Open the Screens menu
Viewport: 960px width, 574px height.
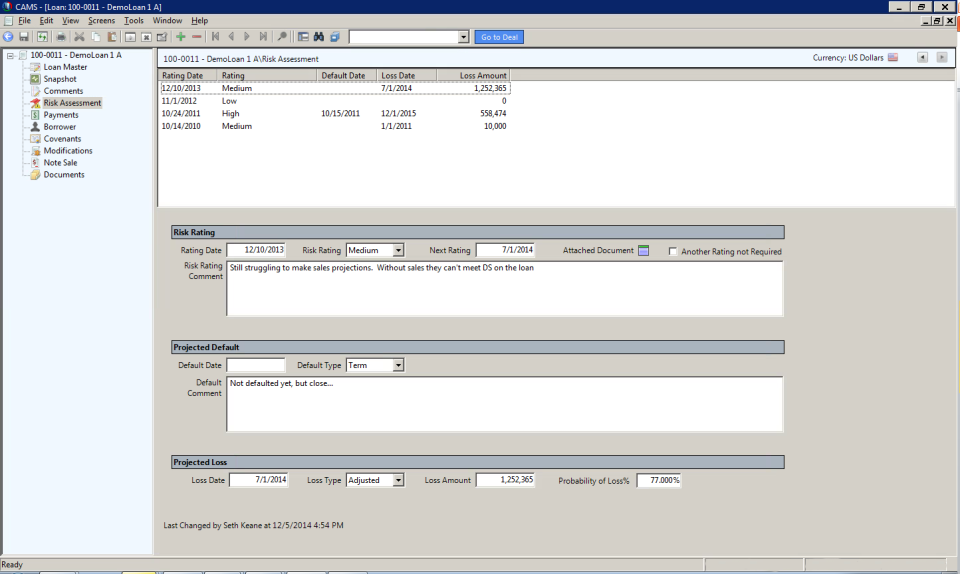pyautogui.click(x=101, y=20)
